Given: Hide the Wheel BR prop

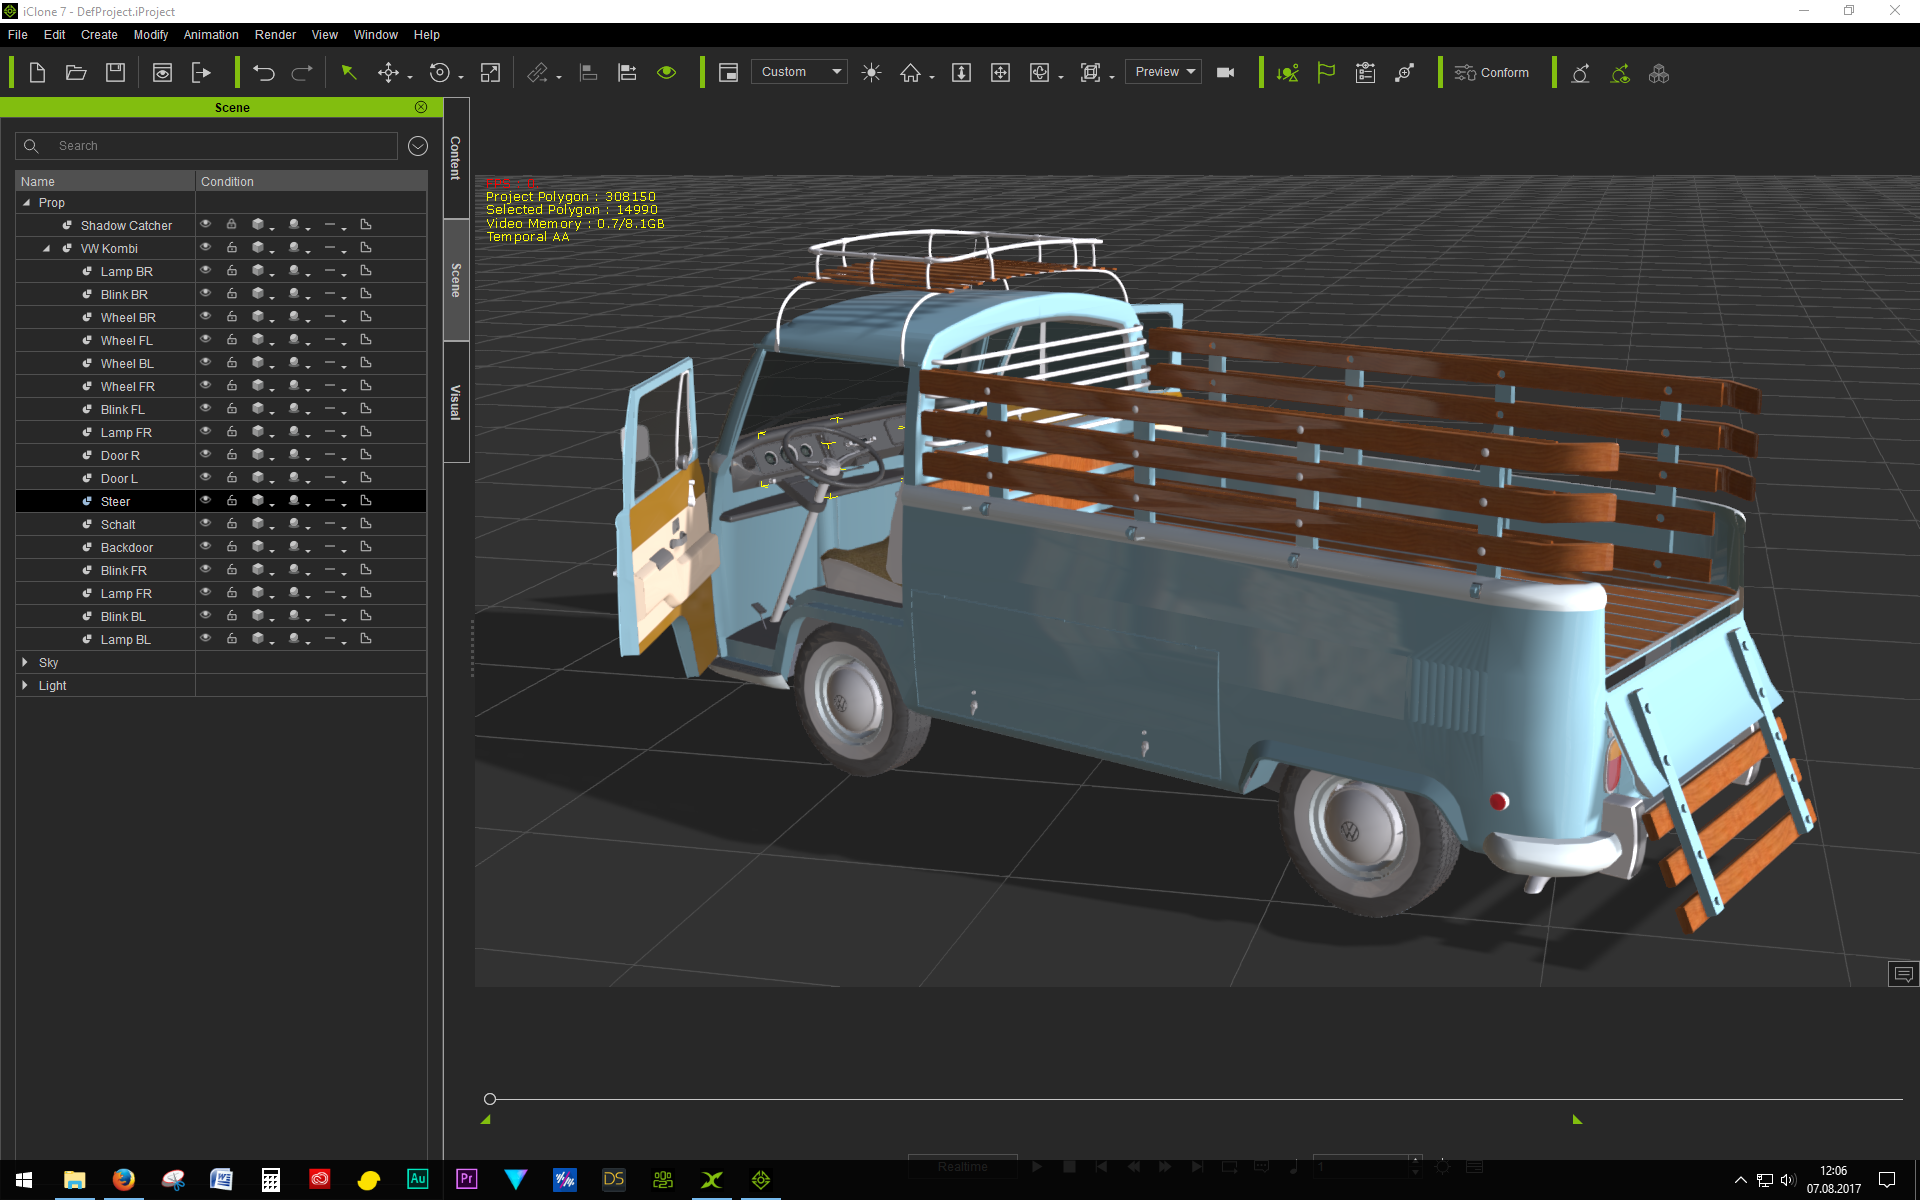Looking at the screenshot, I should (205, 317).
